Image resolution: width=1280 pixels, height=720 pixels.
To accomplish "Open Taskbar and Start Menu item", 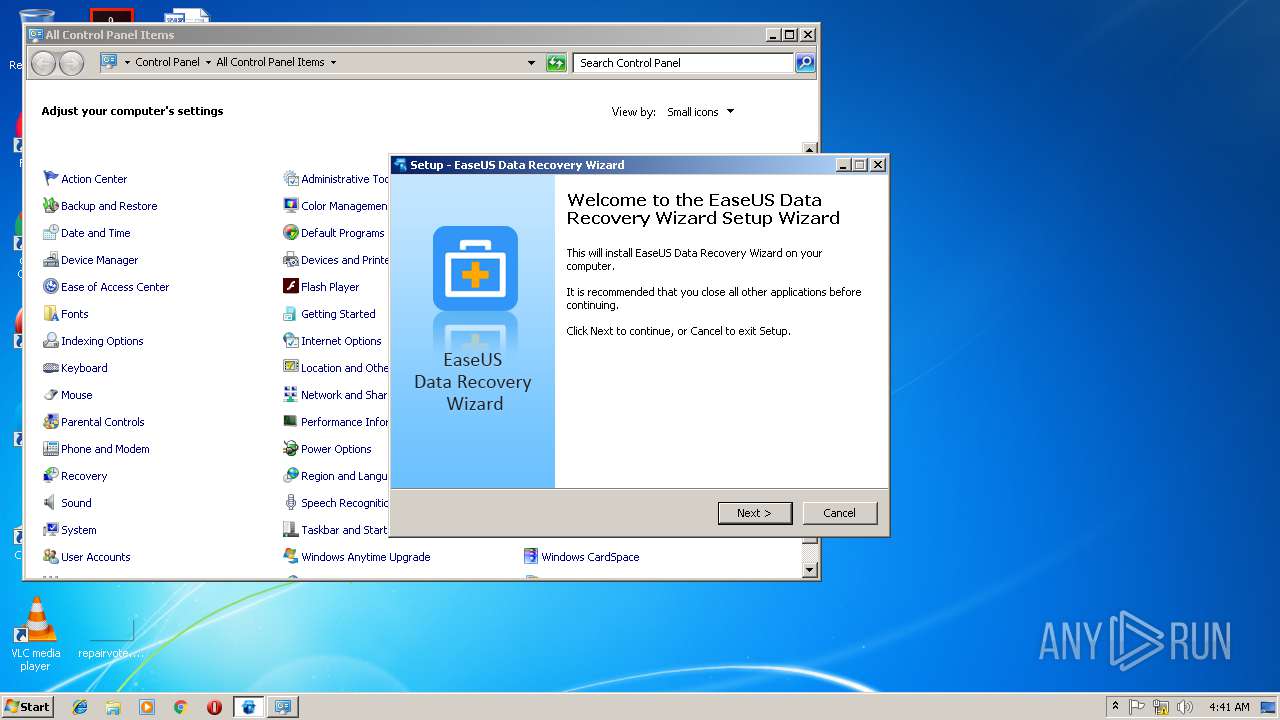I will click(336, 530).
